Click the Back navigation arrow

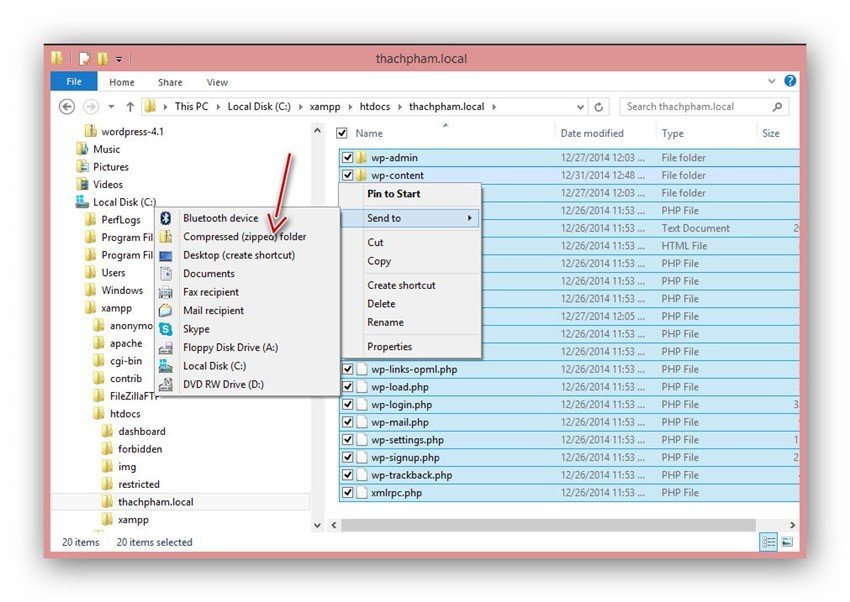pos(65,106)
